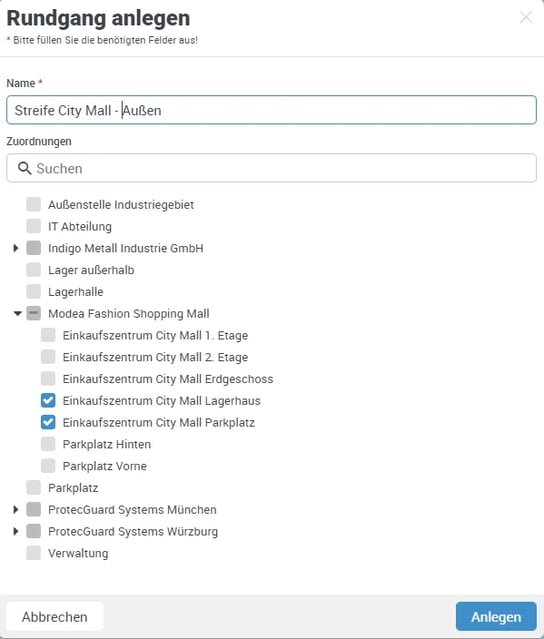The height and width of the screenshot is (639, 544).
Task: Enable the Parkplatz Vorne checkbox
Action: pyautogui.click(x=48, y=466)
